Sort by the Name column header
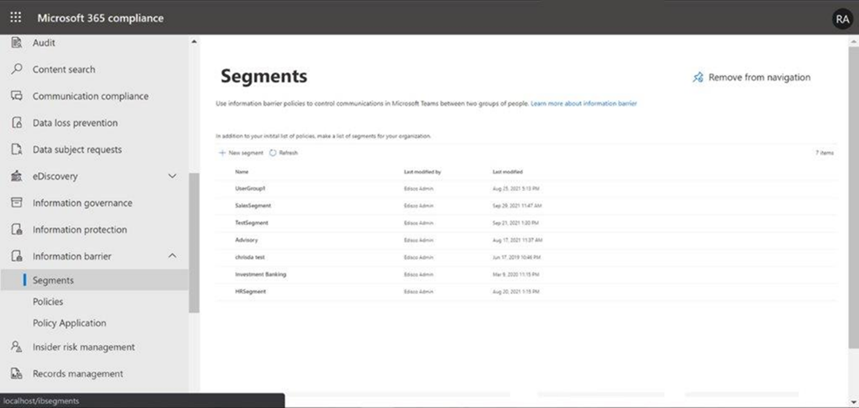Image resolution: width=859 pixels, height=408 pixels. [x=242, y=172]
